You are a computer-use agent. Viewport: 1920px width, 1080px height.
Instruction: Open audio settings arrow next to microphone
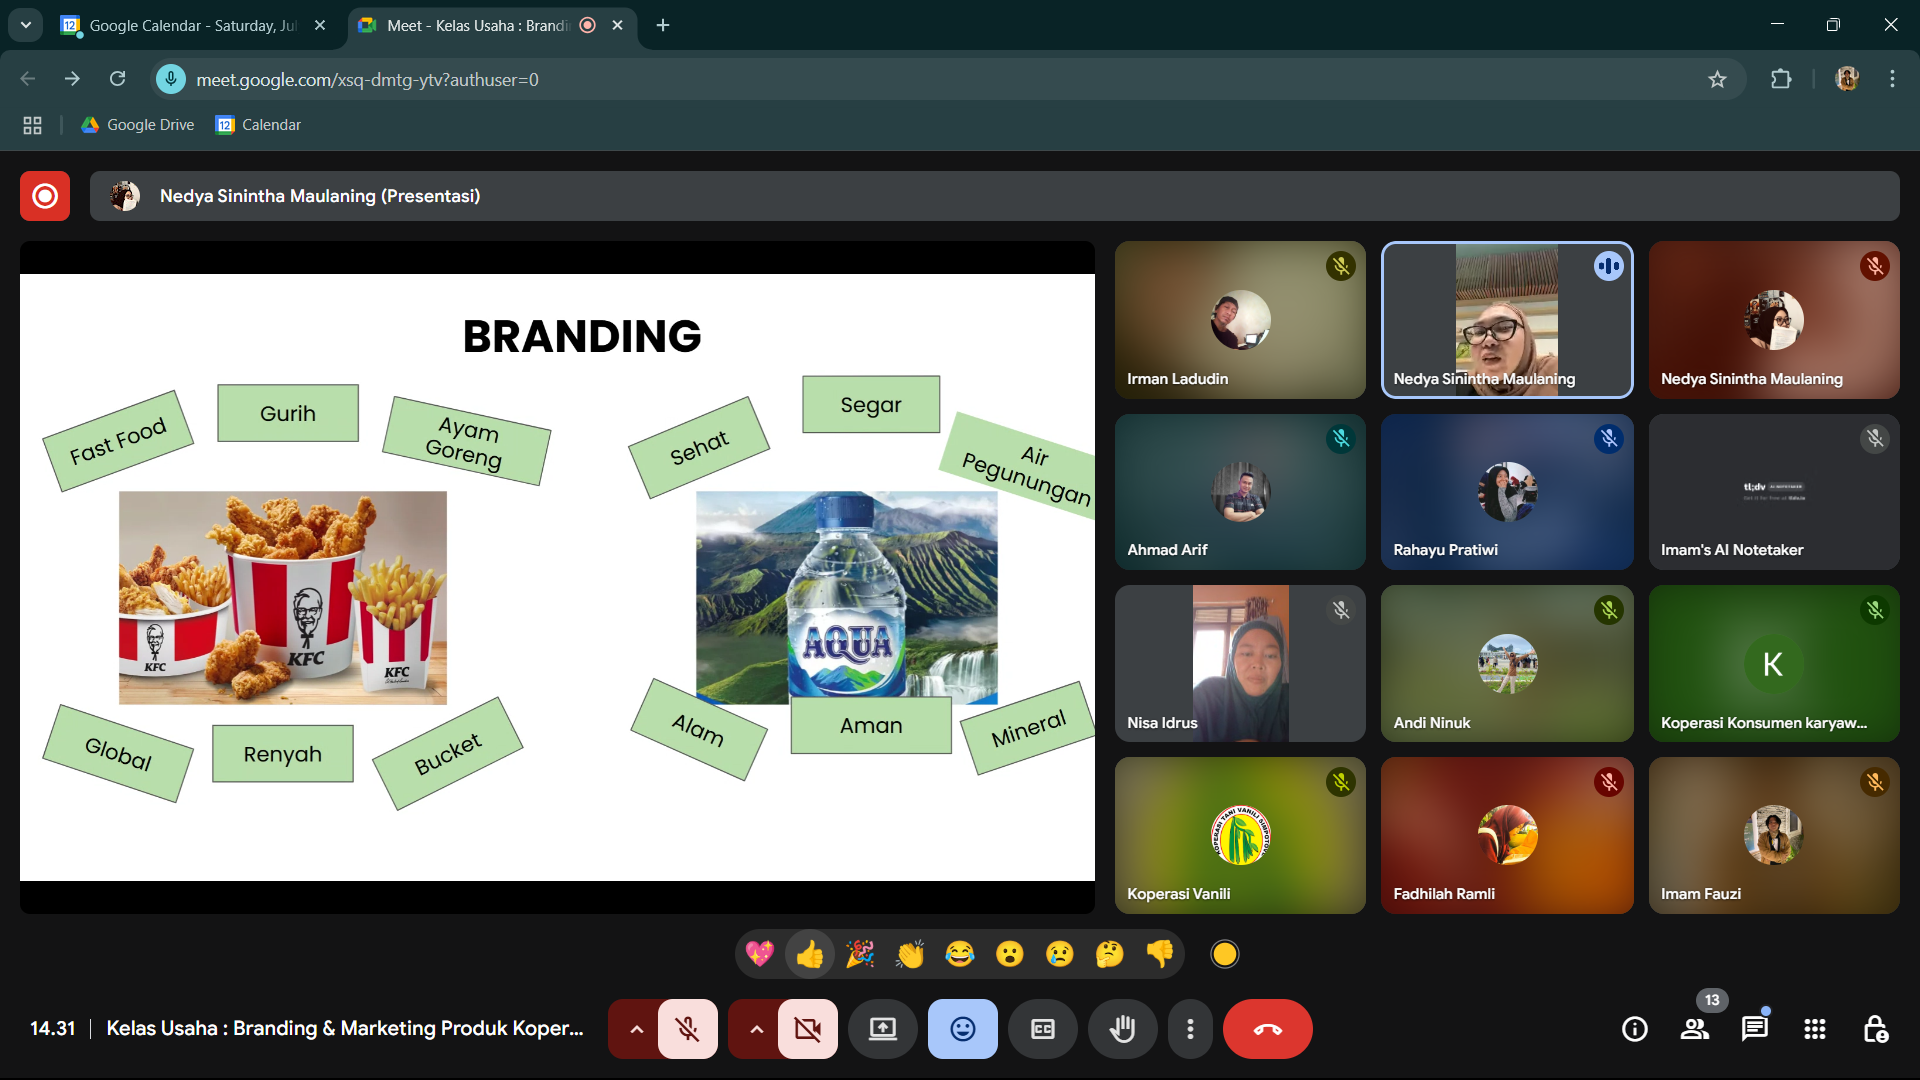(x=636, y=1028)
